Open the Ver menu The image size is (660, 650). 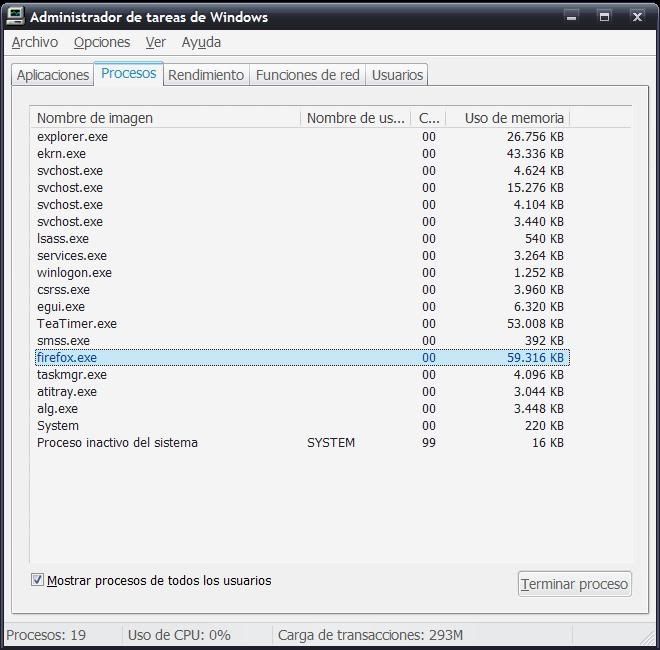point(156,43)
